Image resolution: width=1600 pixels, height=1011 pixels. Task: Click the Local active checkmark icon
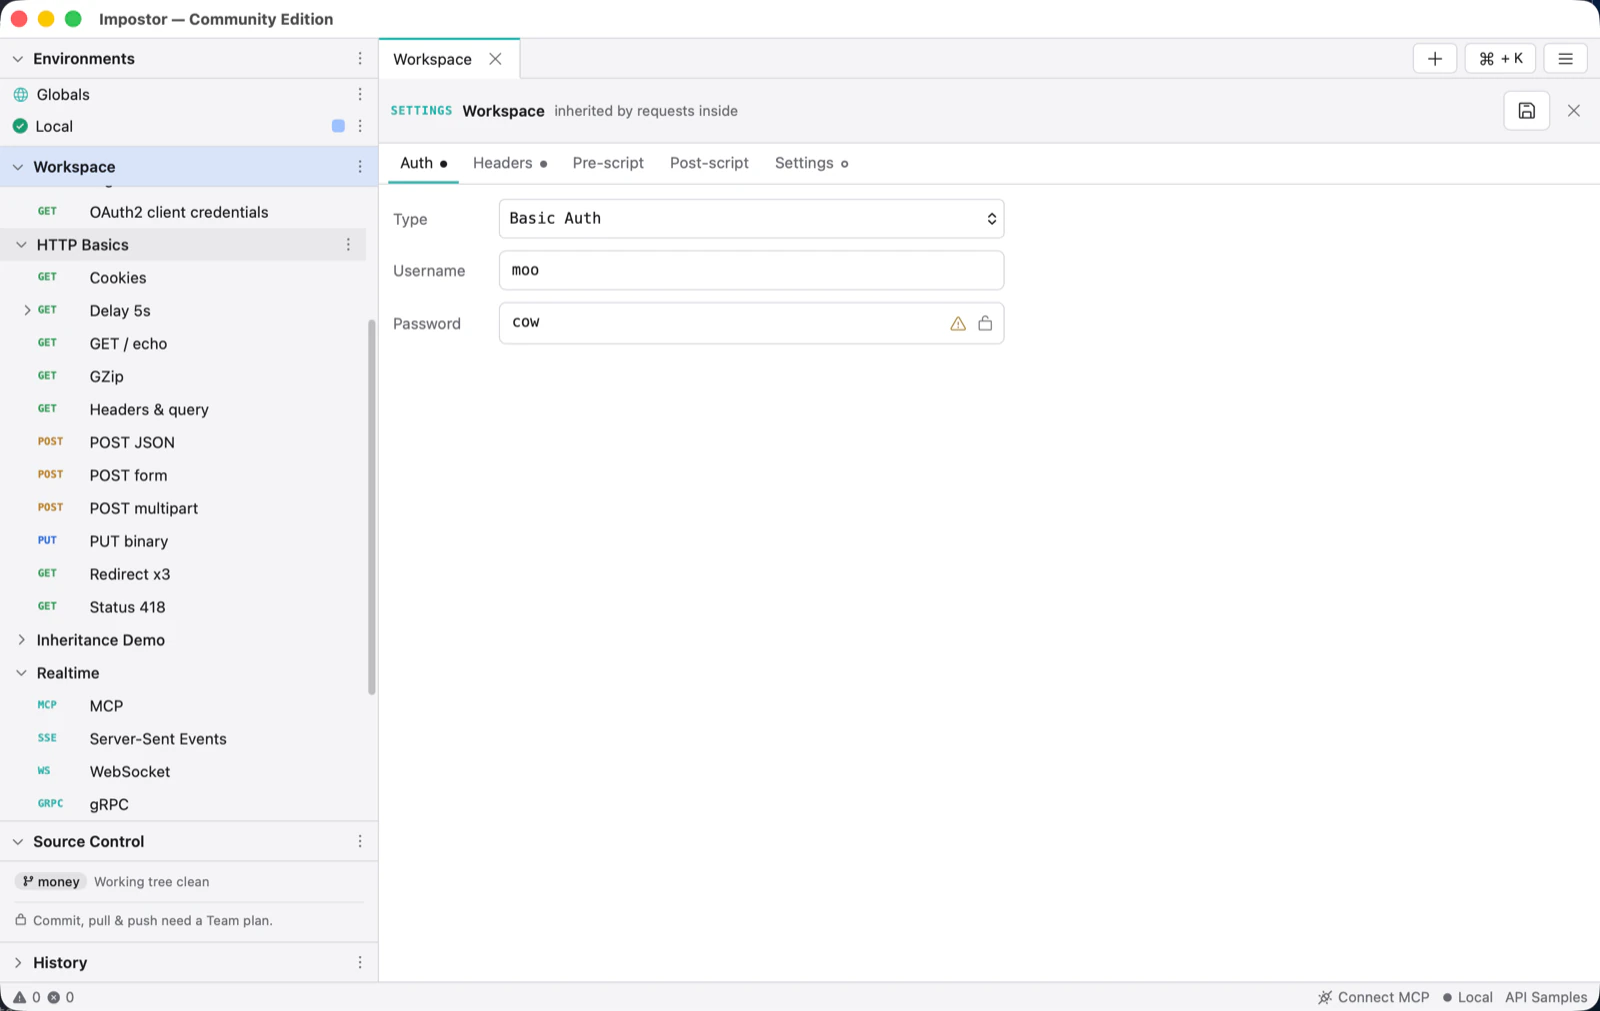tap(20, 126)
